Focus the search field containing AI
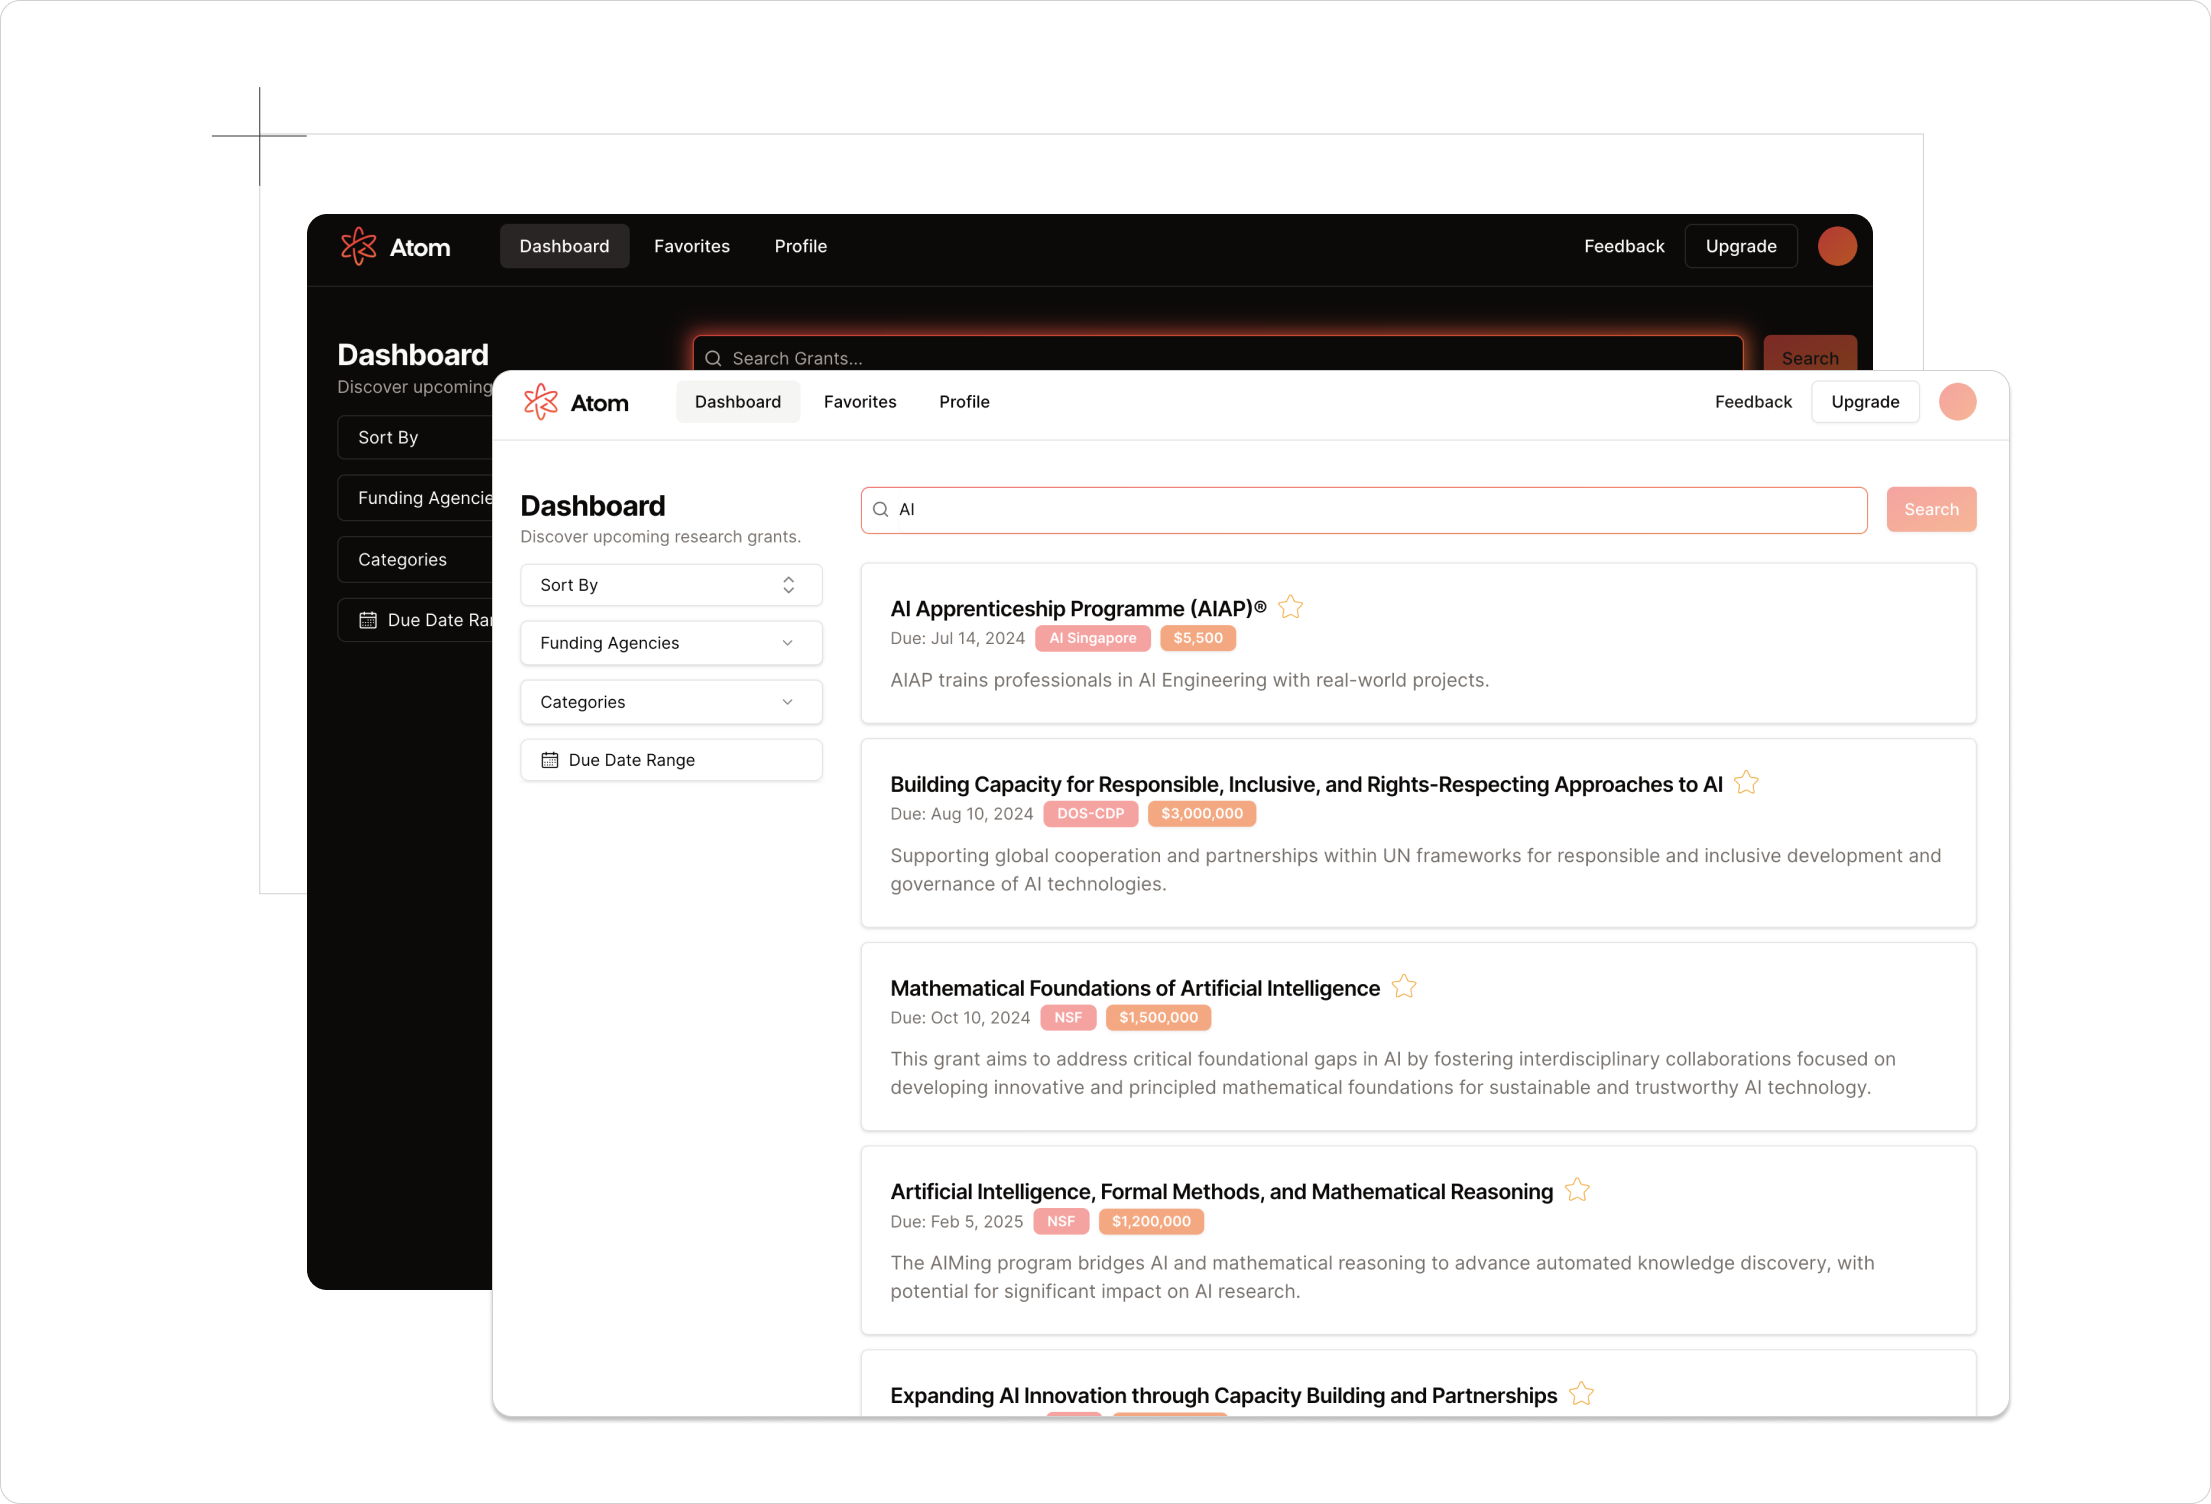 1364,510
